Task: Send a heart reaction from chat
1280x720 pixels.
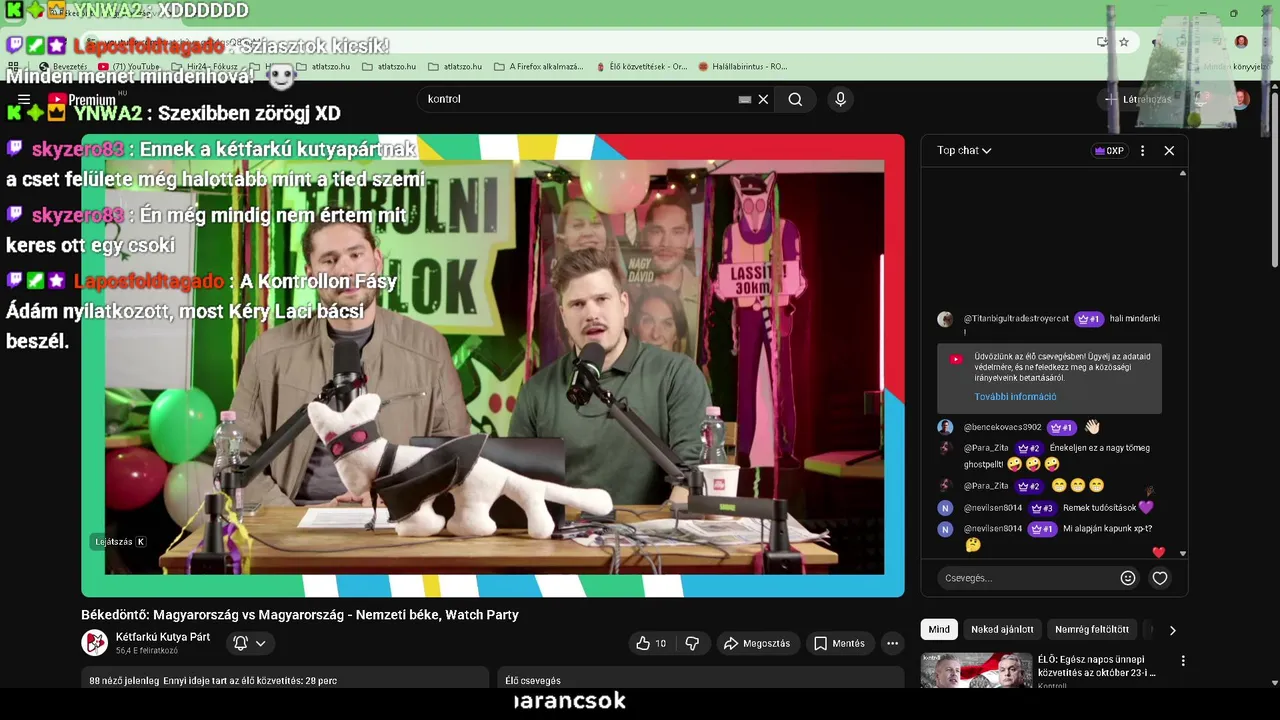Action: coord(1160,578)
